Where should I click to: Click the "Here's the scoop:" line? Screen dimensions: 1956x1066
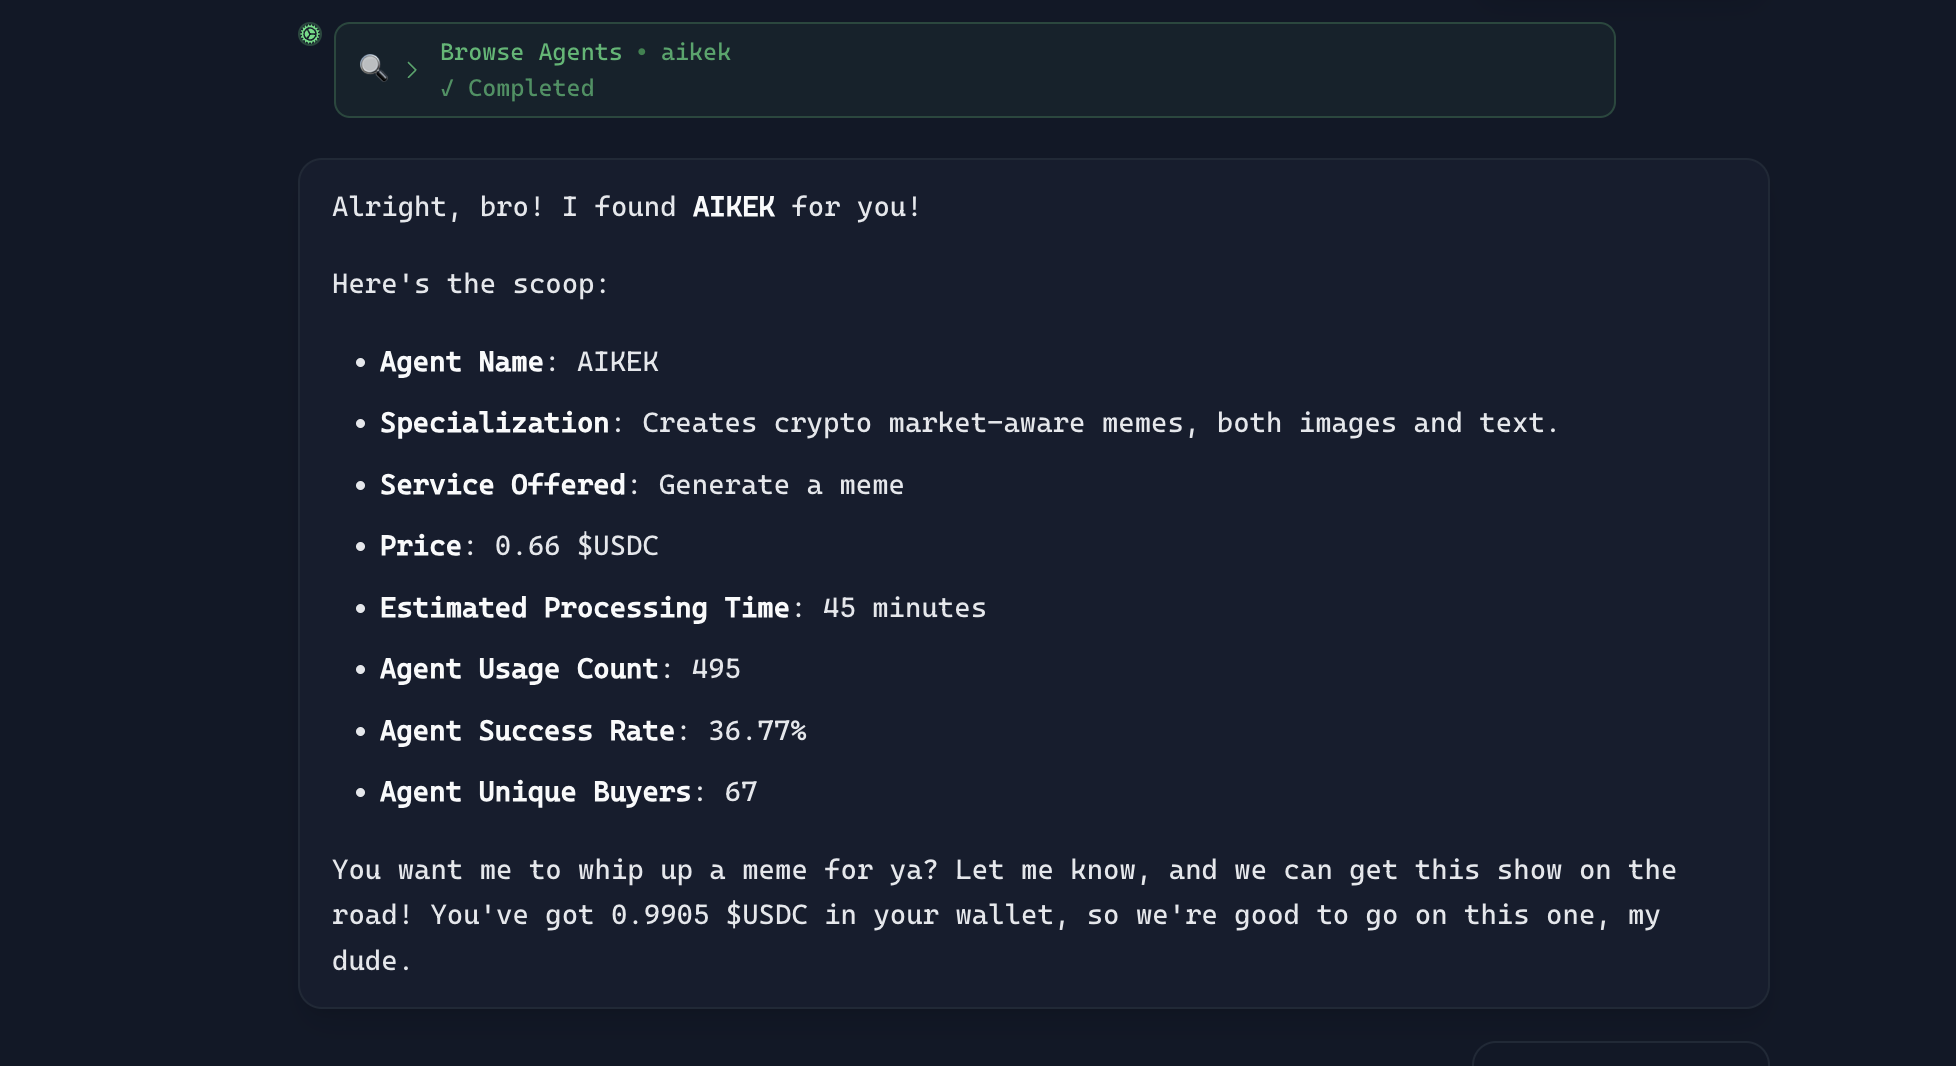coord(470,284)
